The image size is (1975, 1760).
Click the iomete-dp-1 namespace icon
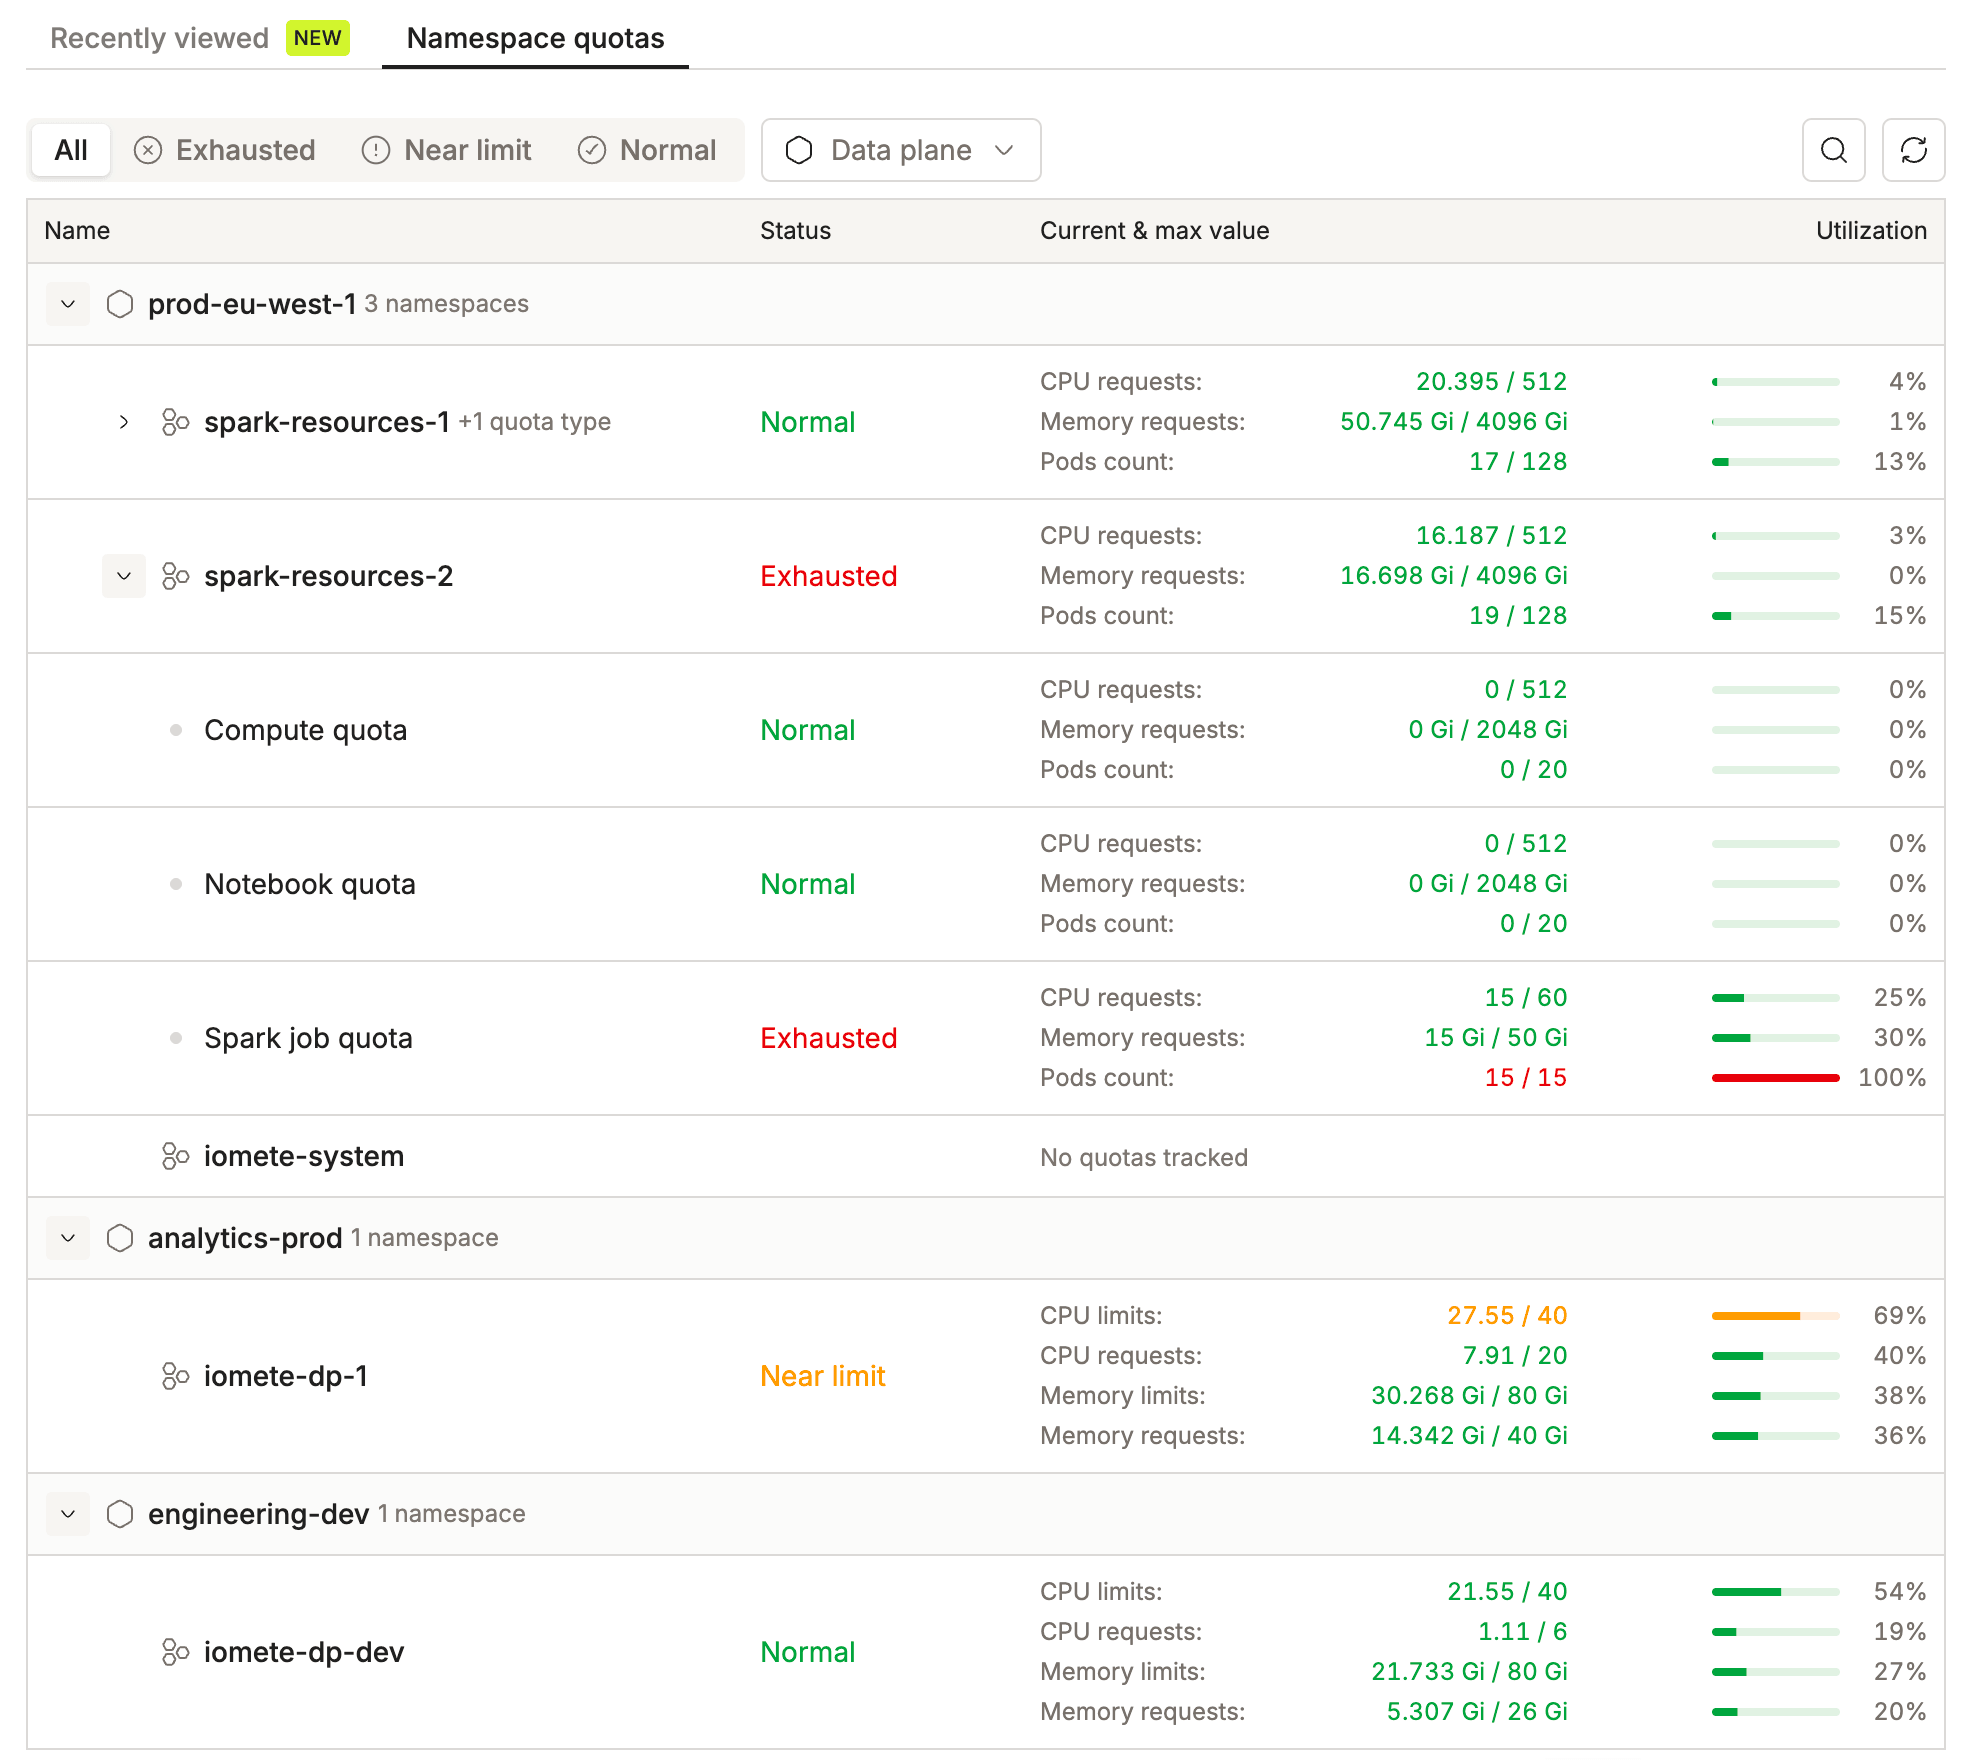(176, 1376)
